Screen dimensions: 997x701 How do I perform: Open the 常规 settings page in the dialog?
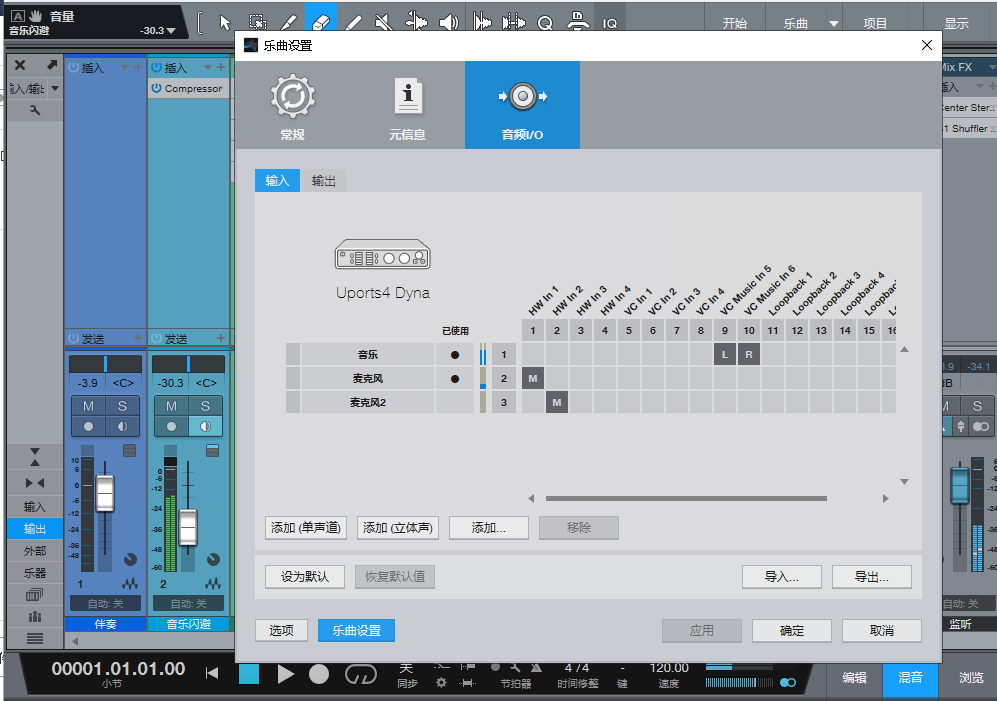292,104
